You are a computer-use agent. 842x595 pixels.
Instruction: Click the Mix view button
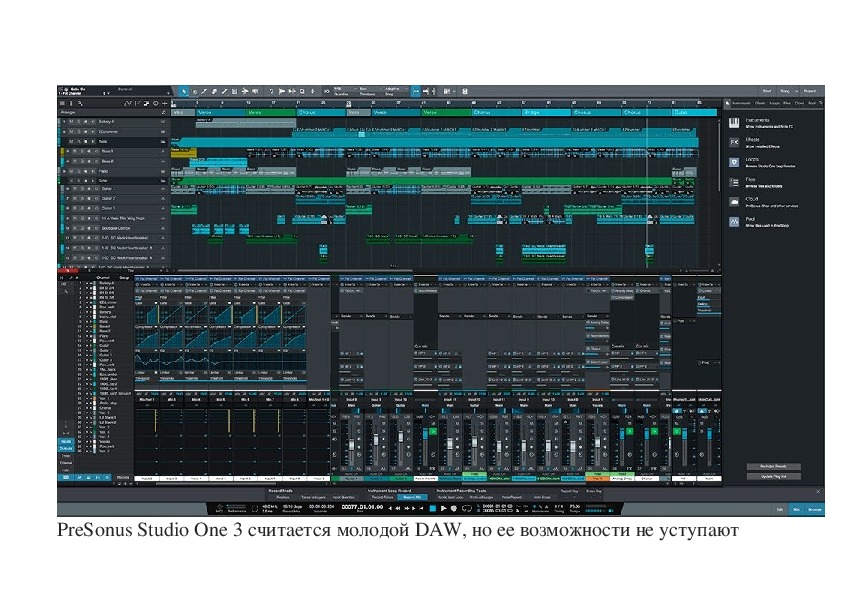(x=797, y=509)
